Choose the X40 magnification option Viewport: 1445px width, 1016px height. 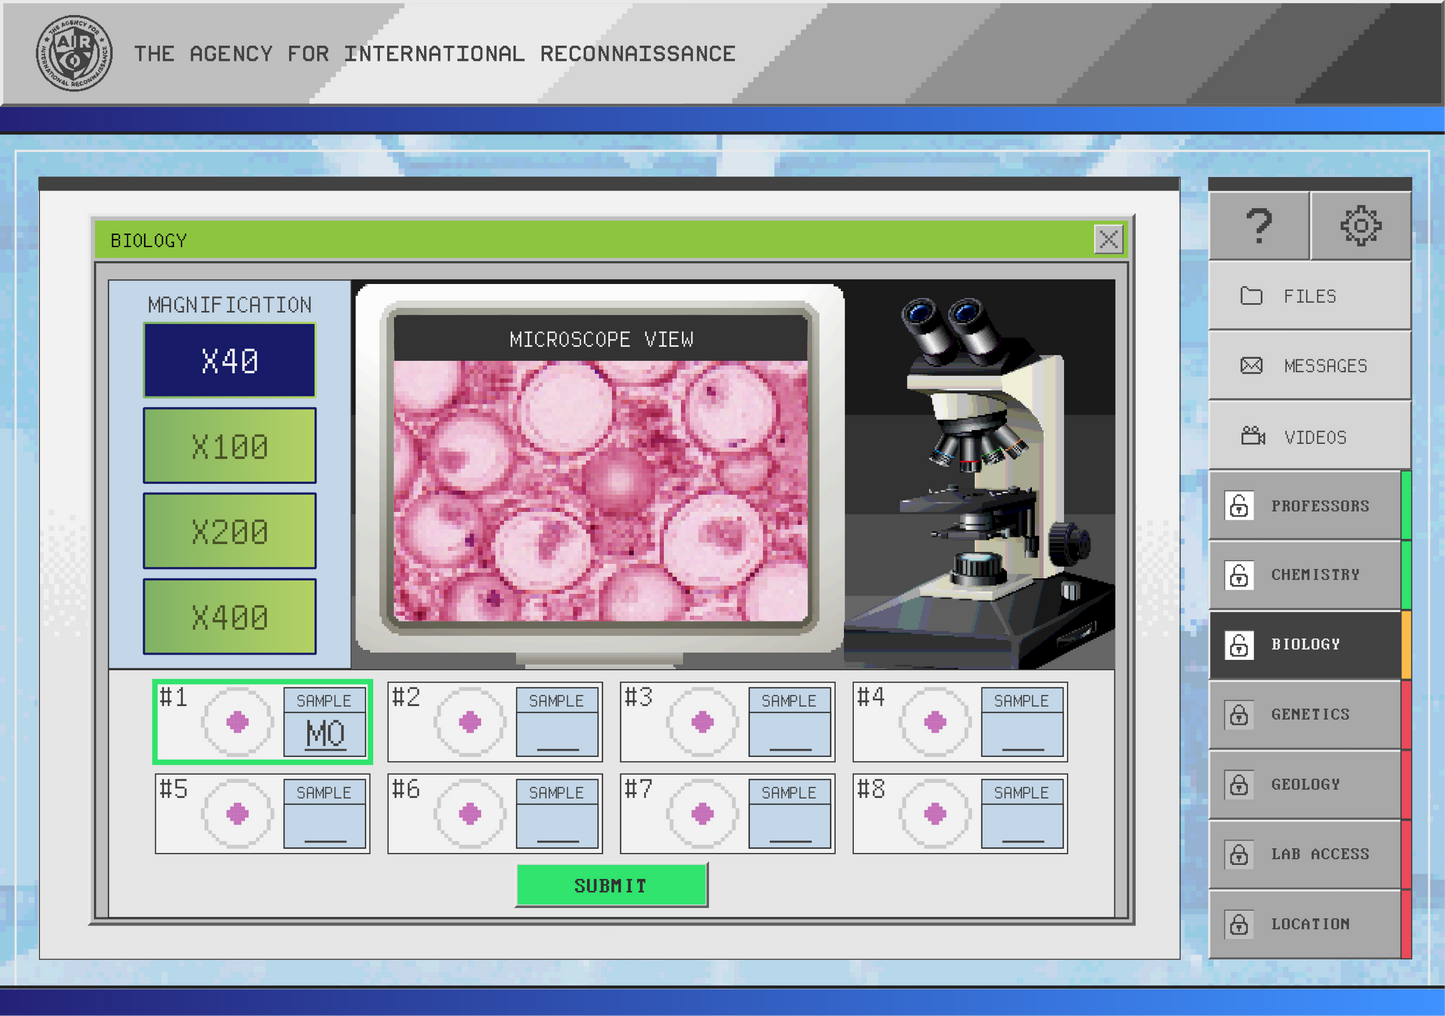[x=229, y=360]
